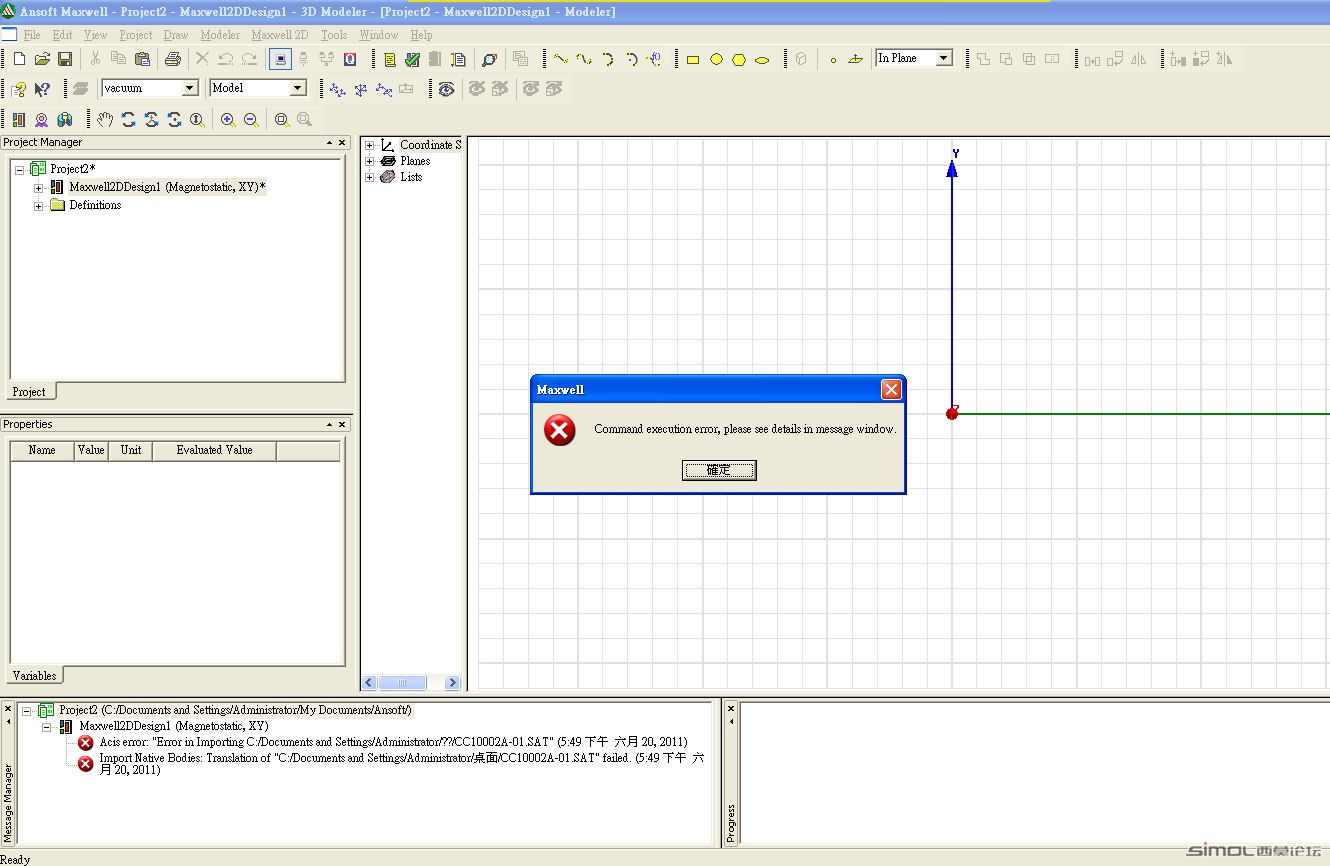Select the Draw point tool
1330x866 pixels.
[832, 59]
